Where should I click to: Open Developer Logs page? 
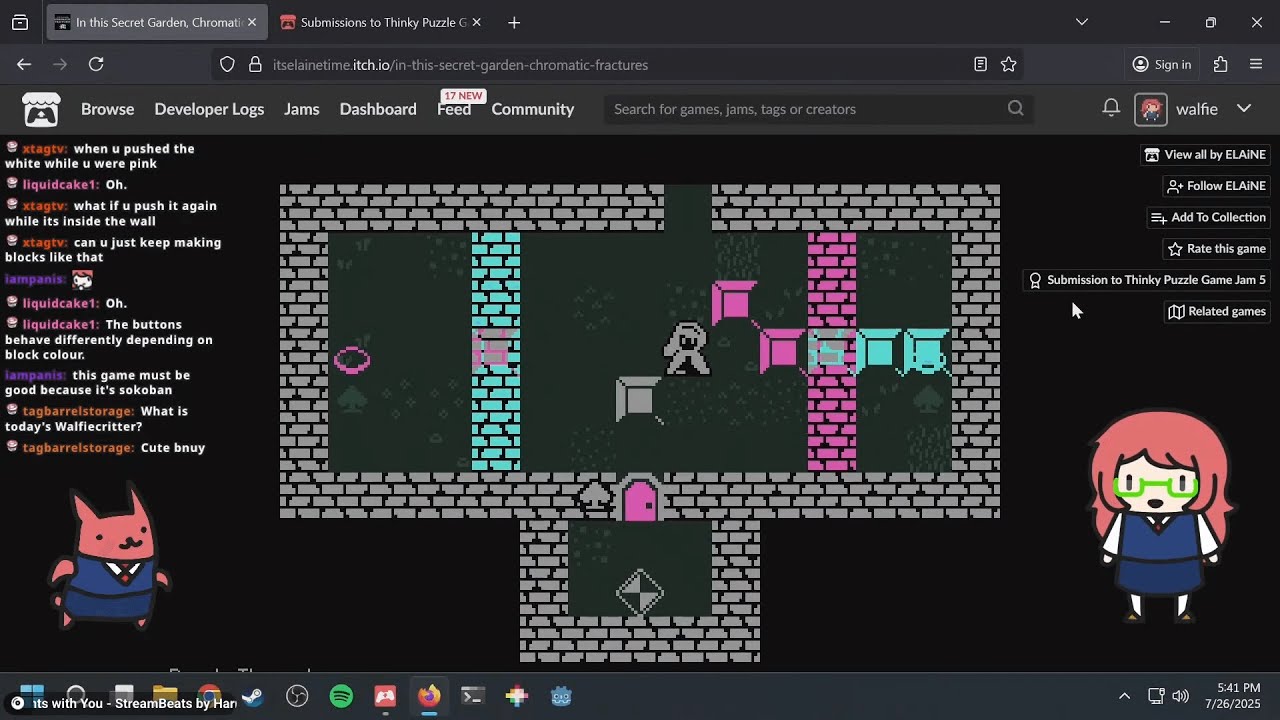click(x=209, y=109)
